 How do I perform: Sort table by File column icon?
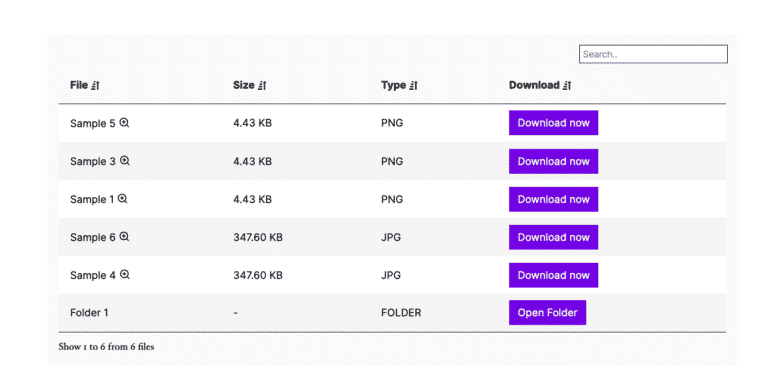96,86
